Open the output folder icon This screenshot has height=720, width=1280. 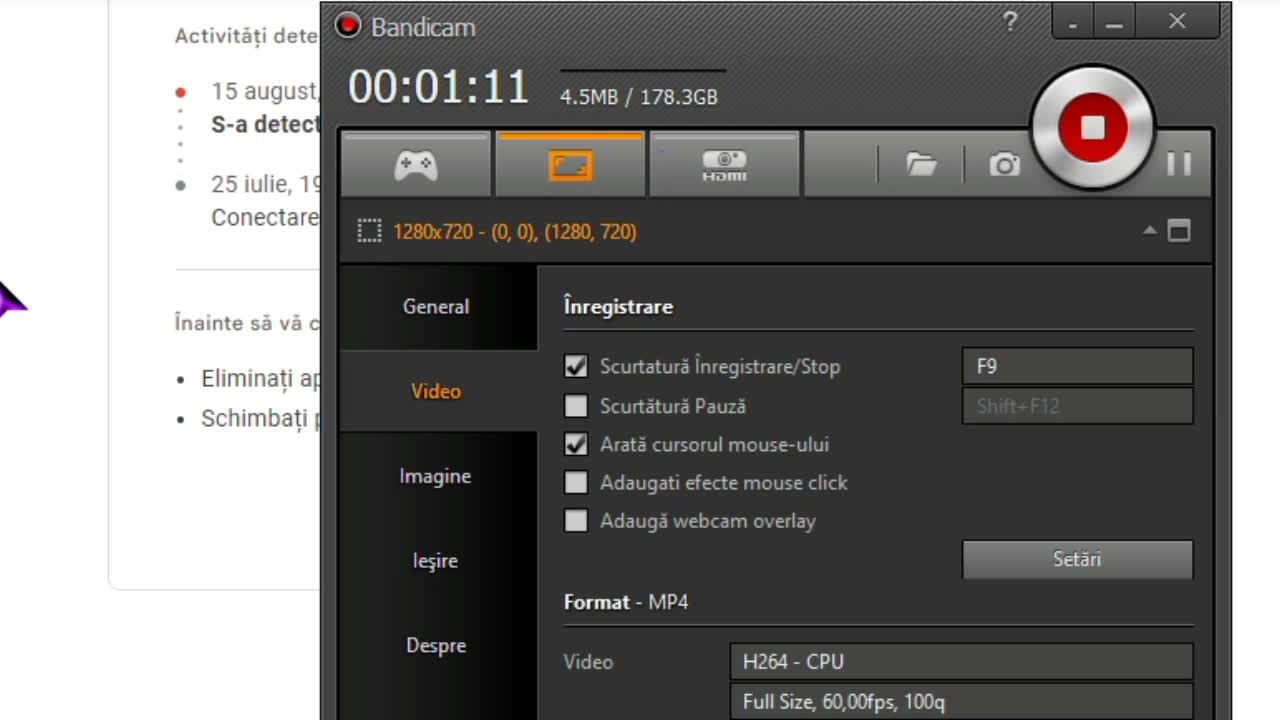click(x=921, y=165)
